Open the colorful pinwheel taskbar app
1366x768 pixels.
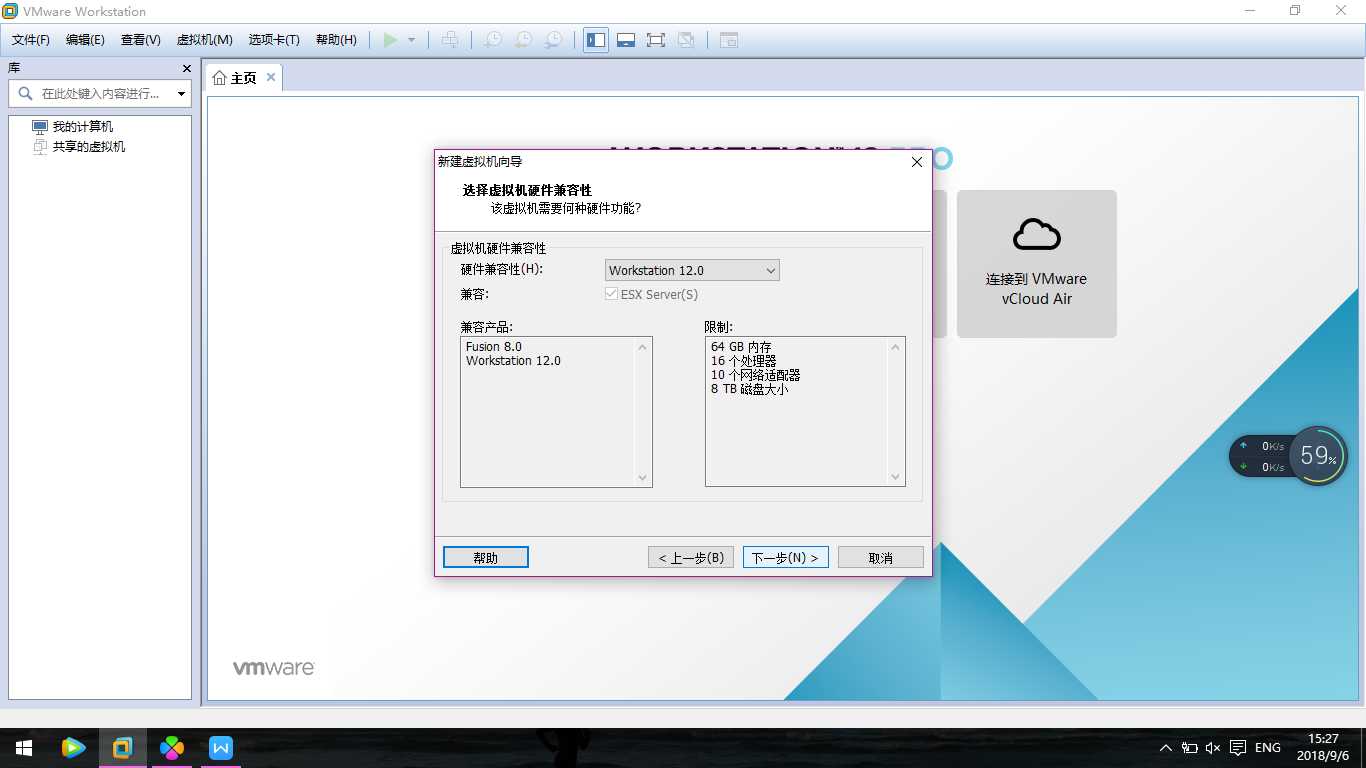tap(172, 748)
